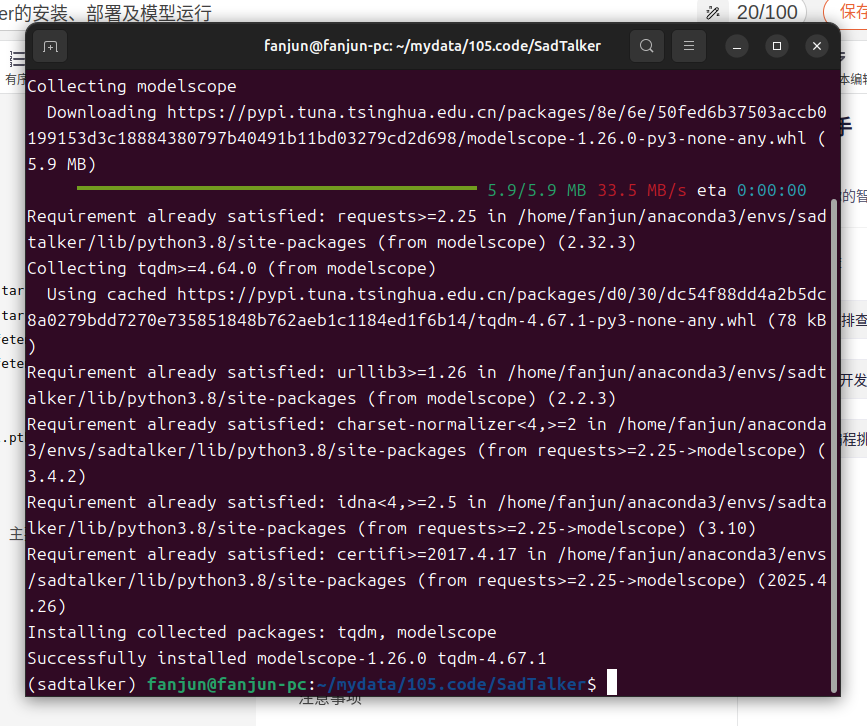Click 'Requirement already satisfied: urllib3' line
This screenshot has height=726, width=867.
coord(426,385)
